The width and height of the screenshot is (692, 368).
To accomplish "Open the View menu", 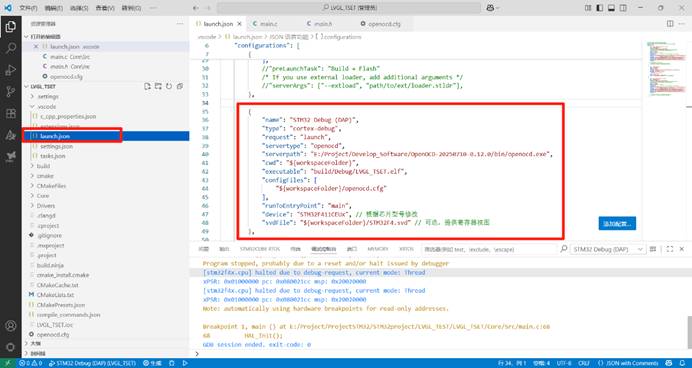I will [x=105, y=8].
